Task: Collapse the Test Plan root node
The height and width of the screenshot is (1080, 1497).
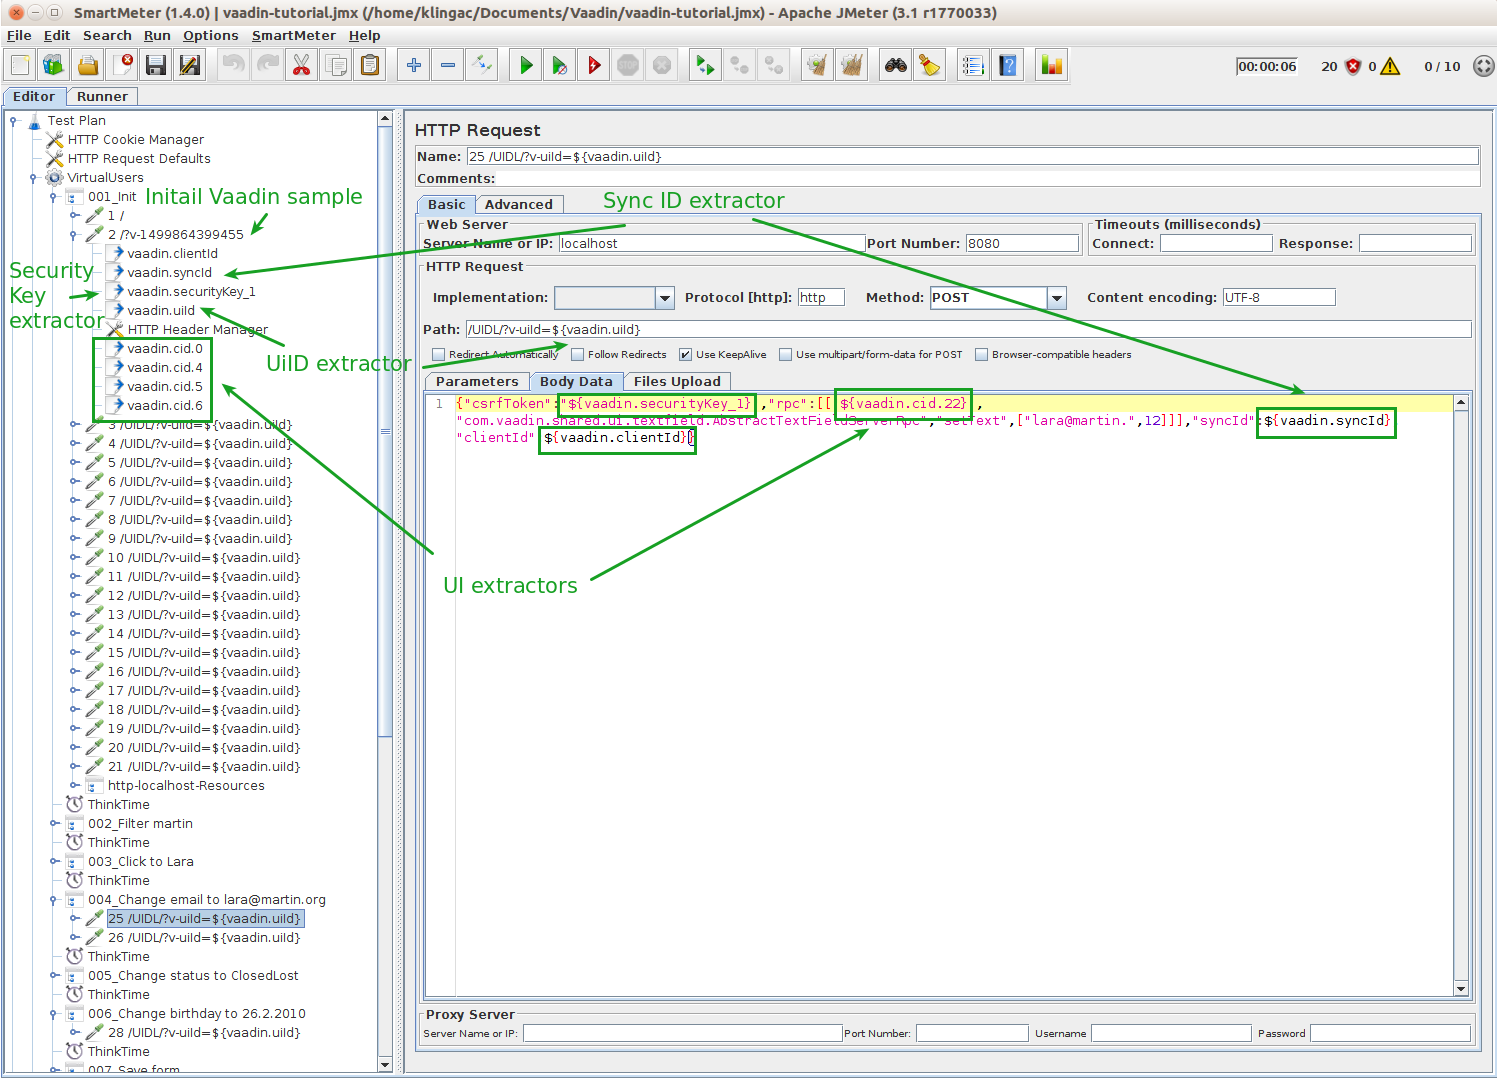Action: [x=13, y=120]
